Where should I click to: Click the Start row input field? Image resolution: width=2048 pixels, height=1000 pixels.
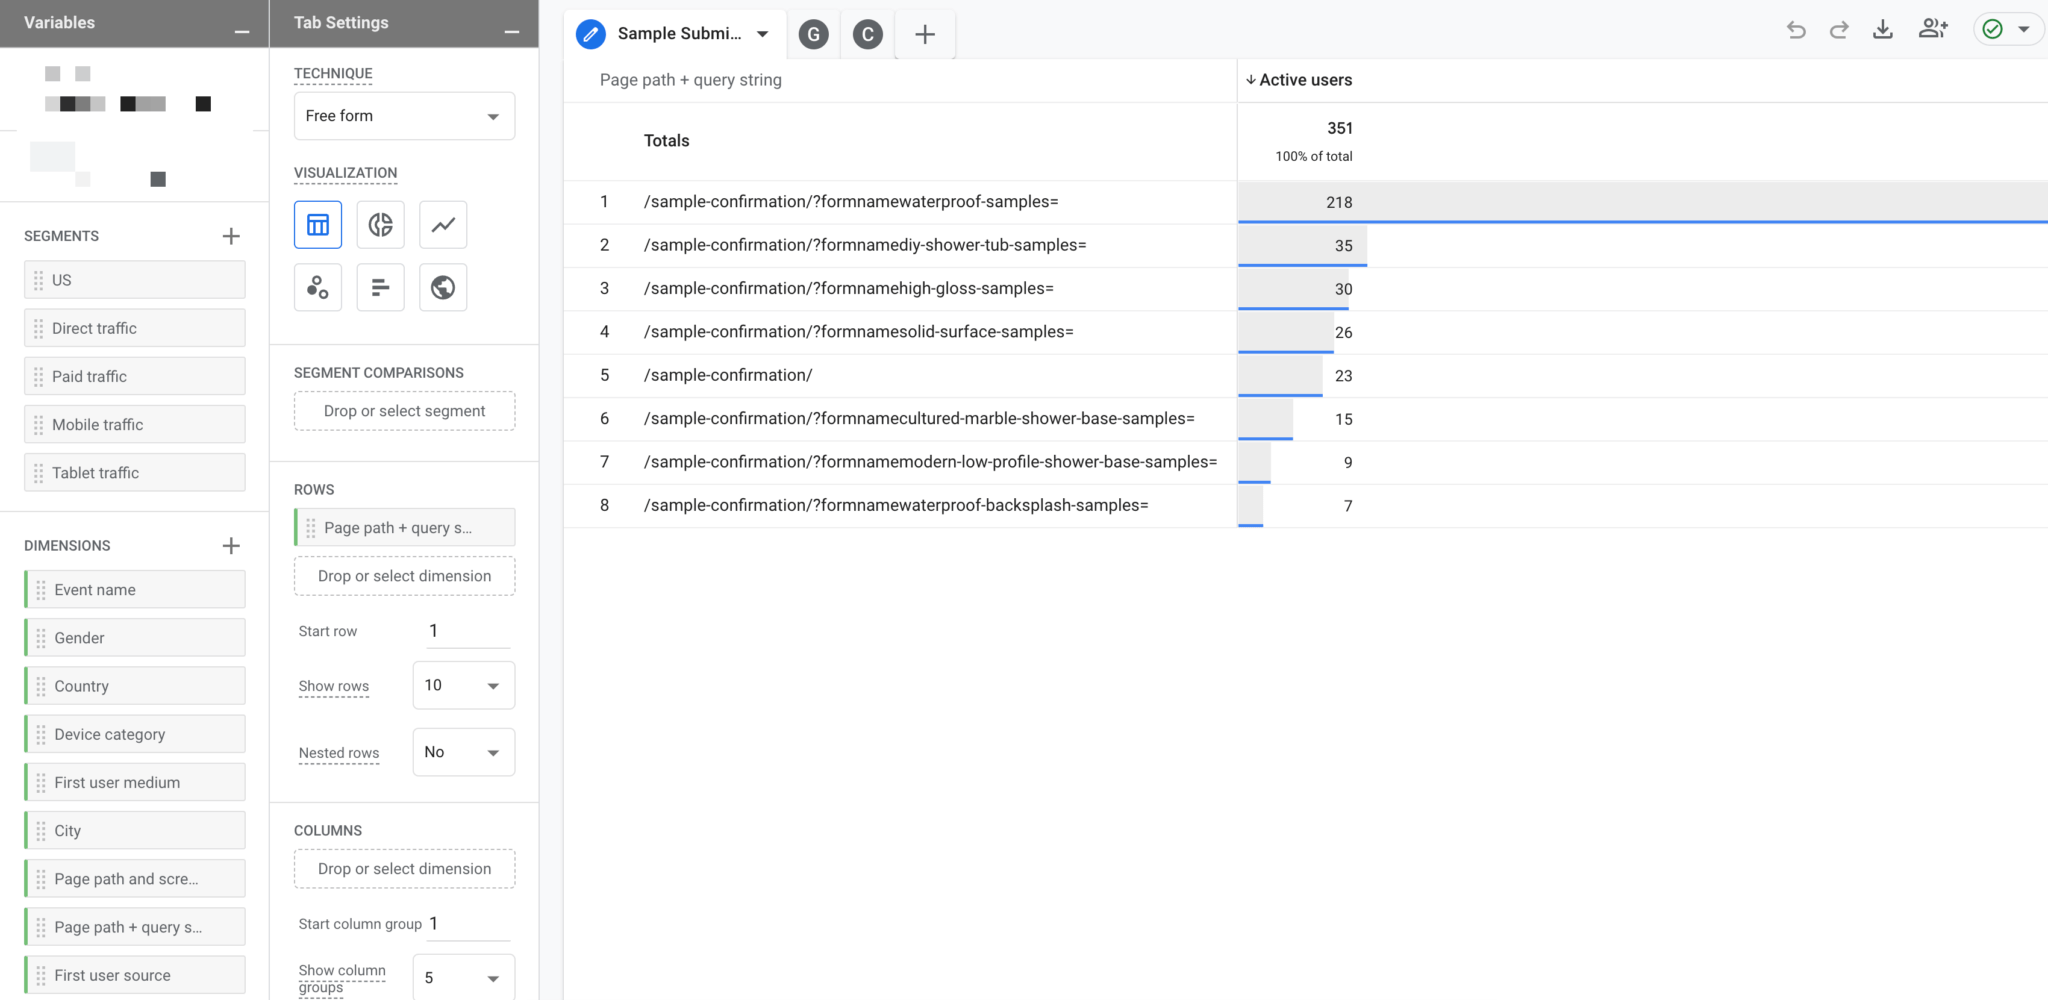point(467,631)
